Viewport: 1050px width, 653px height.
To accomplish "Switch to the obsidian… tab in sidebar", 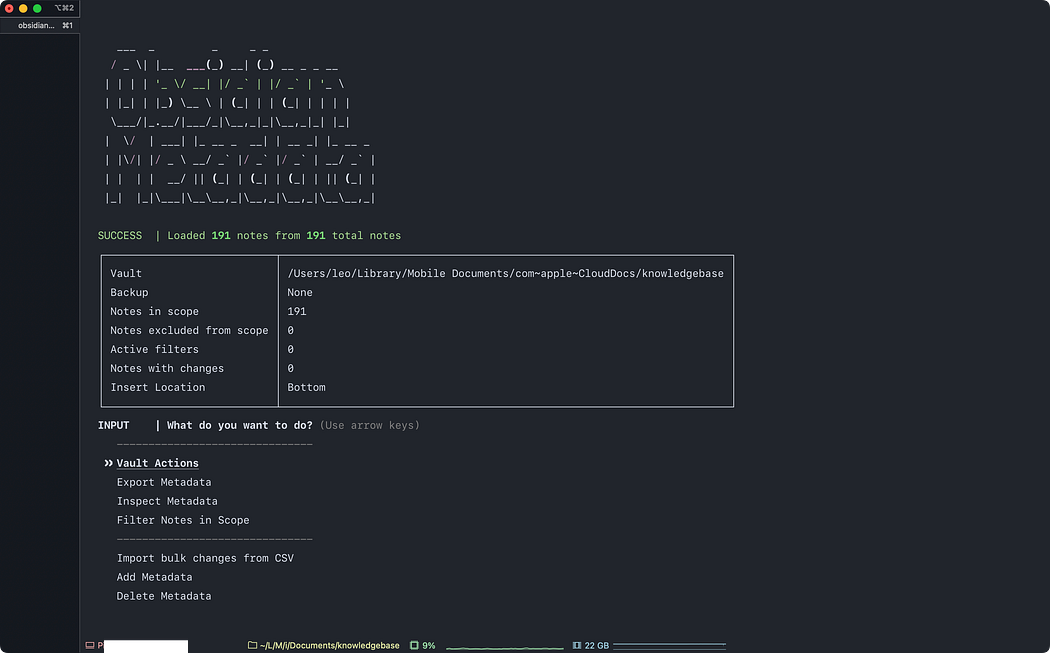I will click(40, 25).
